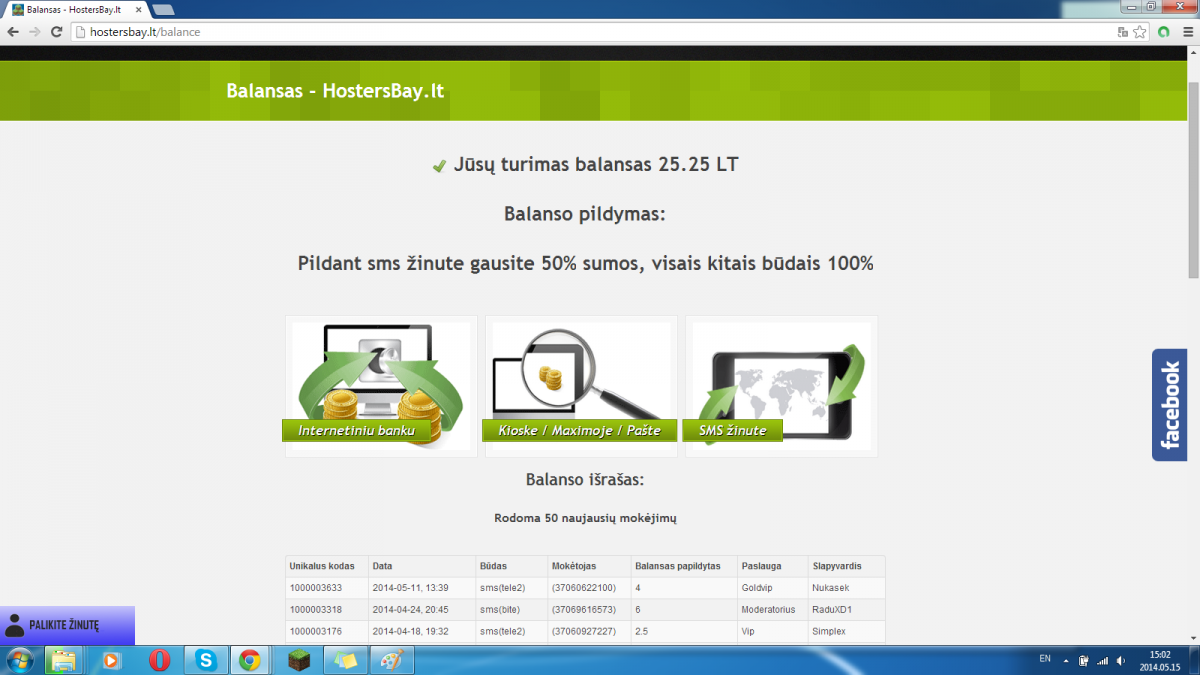Click the RaduXD1 nickname cell
Viewport: 1200px width, 675px height.
coord(832,610)
